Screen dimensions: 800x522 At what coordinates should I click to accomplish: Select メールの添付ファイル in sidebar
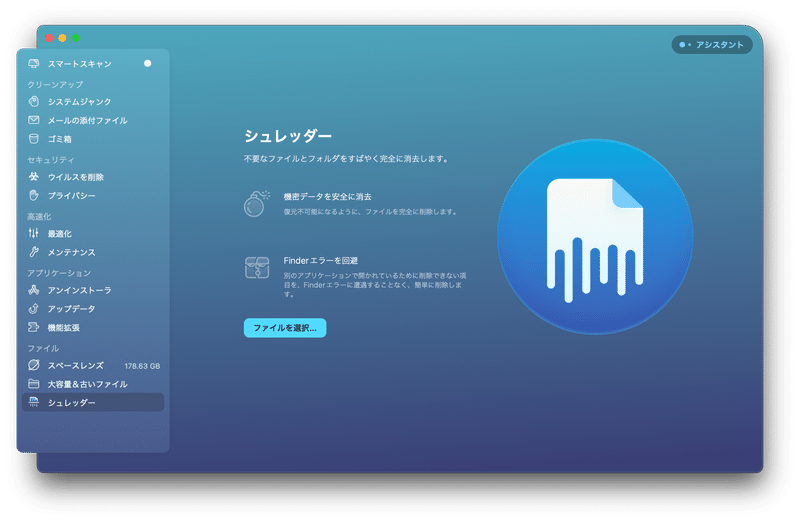tap(93, 120)
